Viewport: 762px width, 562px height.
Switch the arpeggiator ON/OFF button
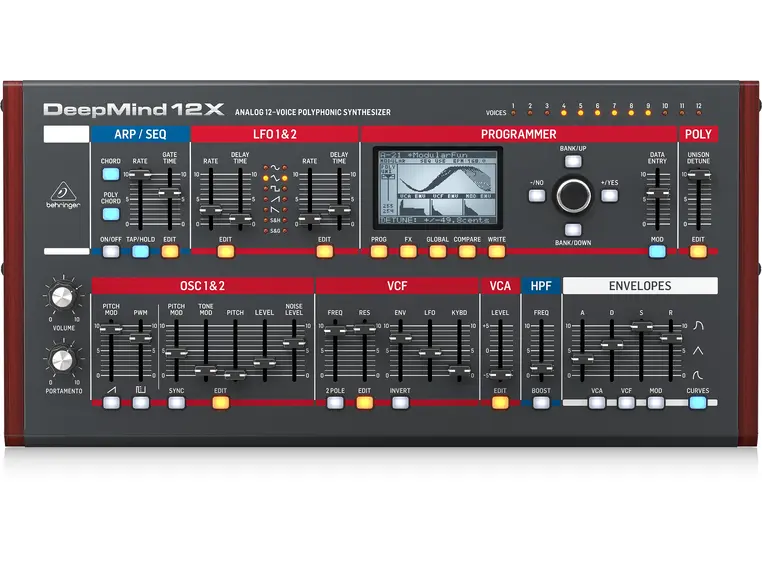tap(111, 251)
